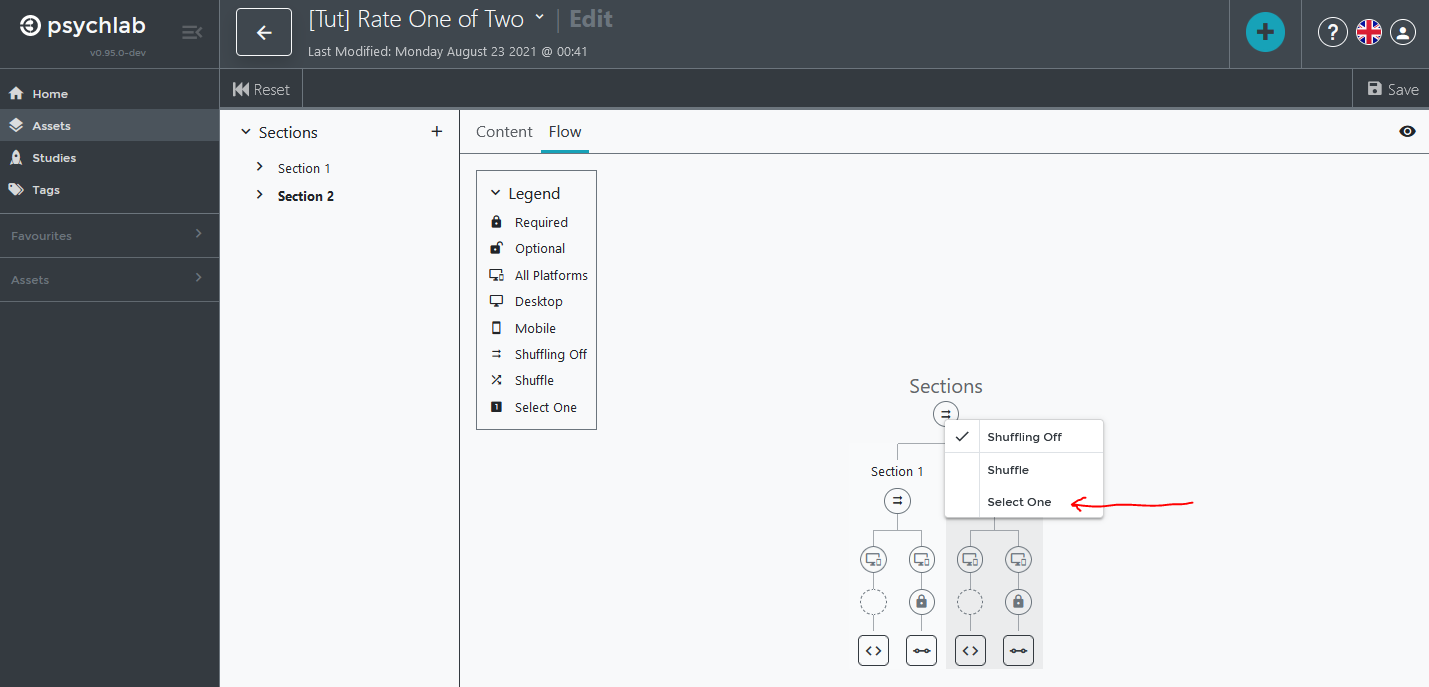Click the Section 1 shuffle settings icon
Image resolution: width=1429 pixels, height=687 pixels.
897,500
